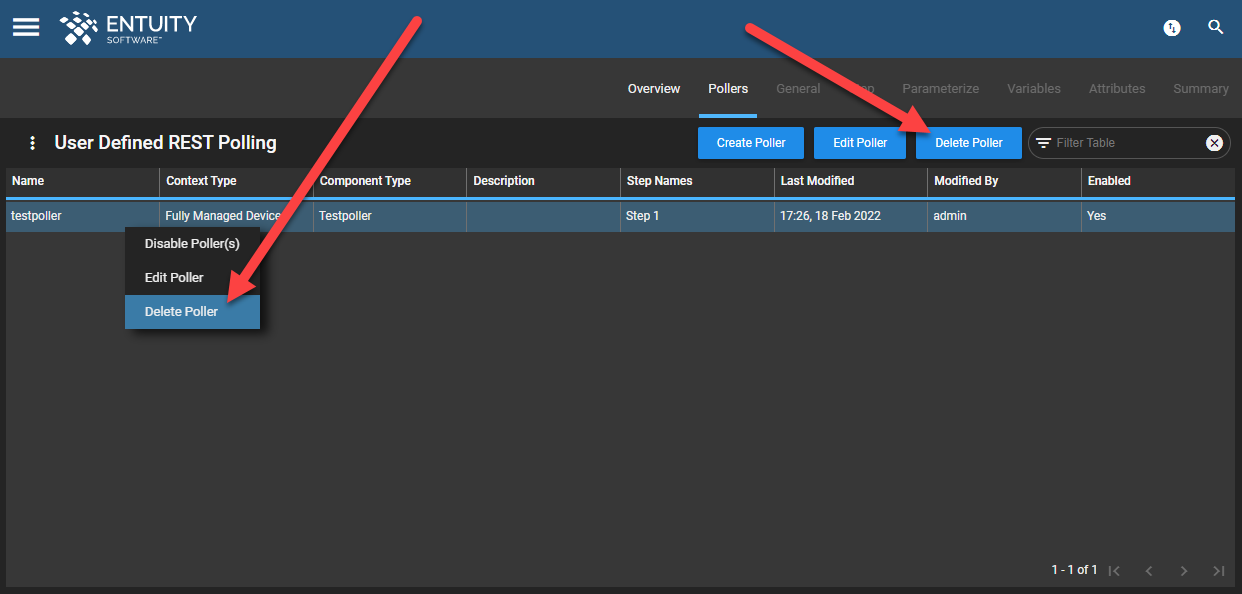Select Delete Poller in the context menu
Viewport: 1242px width, 594px height.
click(181, 311)
